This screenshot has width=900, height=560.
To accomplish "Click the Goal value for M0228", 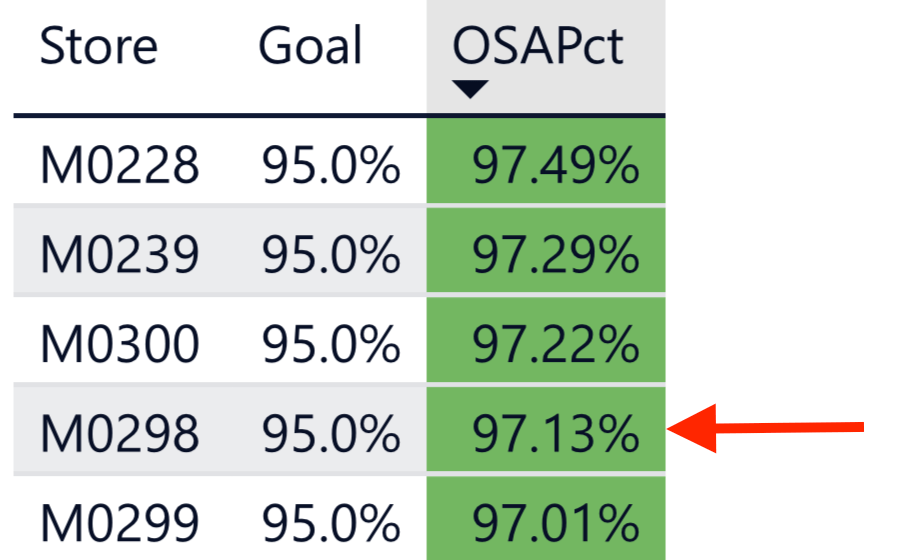I will tap(331, 165).
